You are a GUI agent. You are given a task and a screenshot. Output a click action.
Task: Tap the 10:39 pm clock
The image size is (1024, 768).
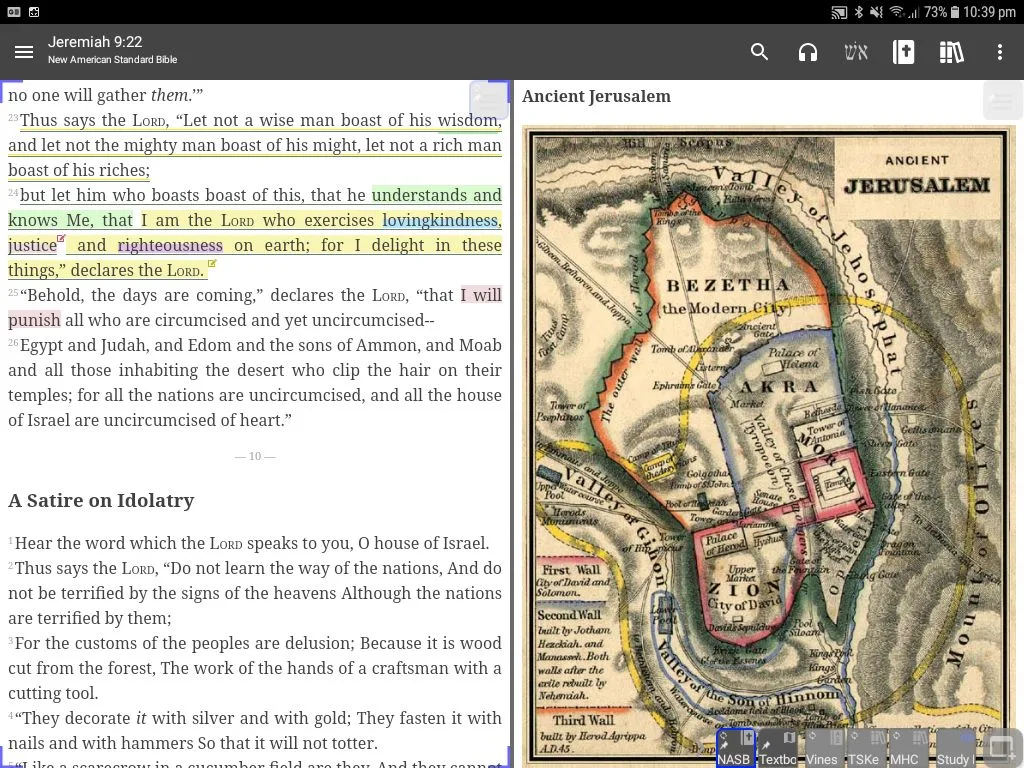point(989,12)
